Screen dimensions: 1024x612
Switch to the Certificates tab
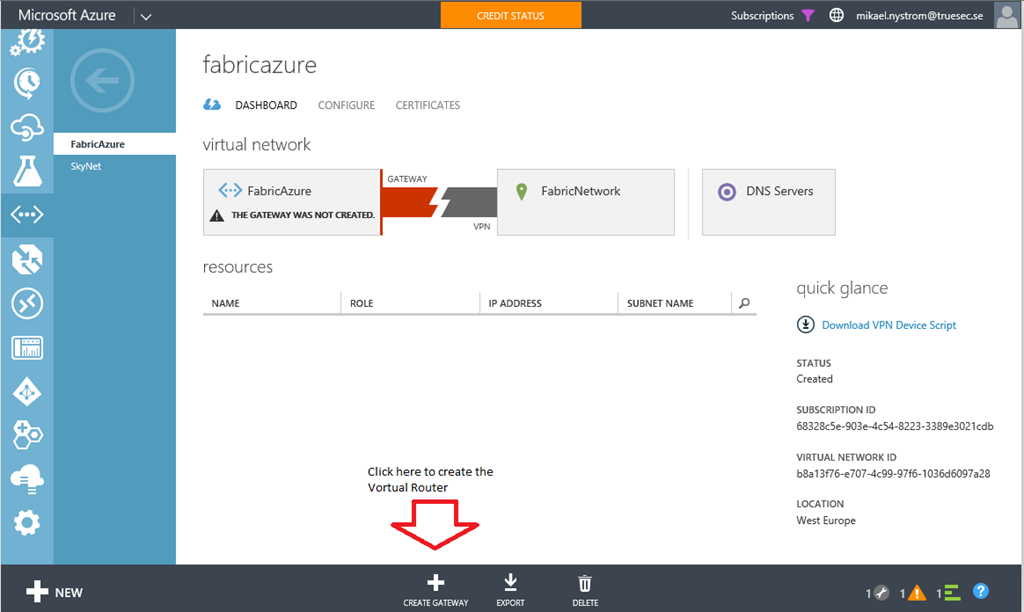coord(428,105)
